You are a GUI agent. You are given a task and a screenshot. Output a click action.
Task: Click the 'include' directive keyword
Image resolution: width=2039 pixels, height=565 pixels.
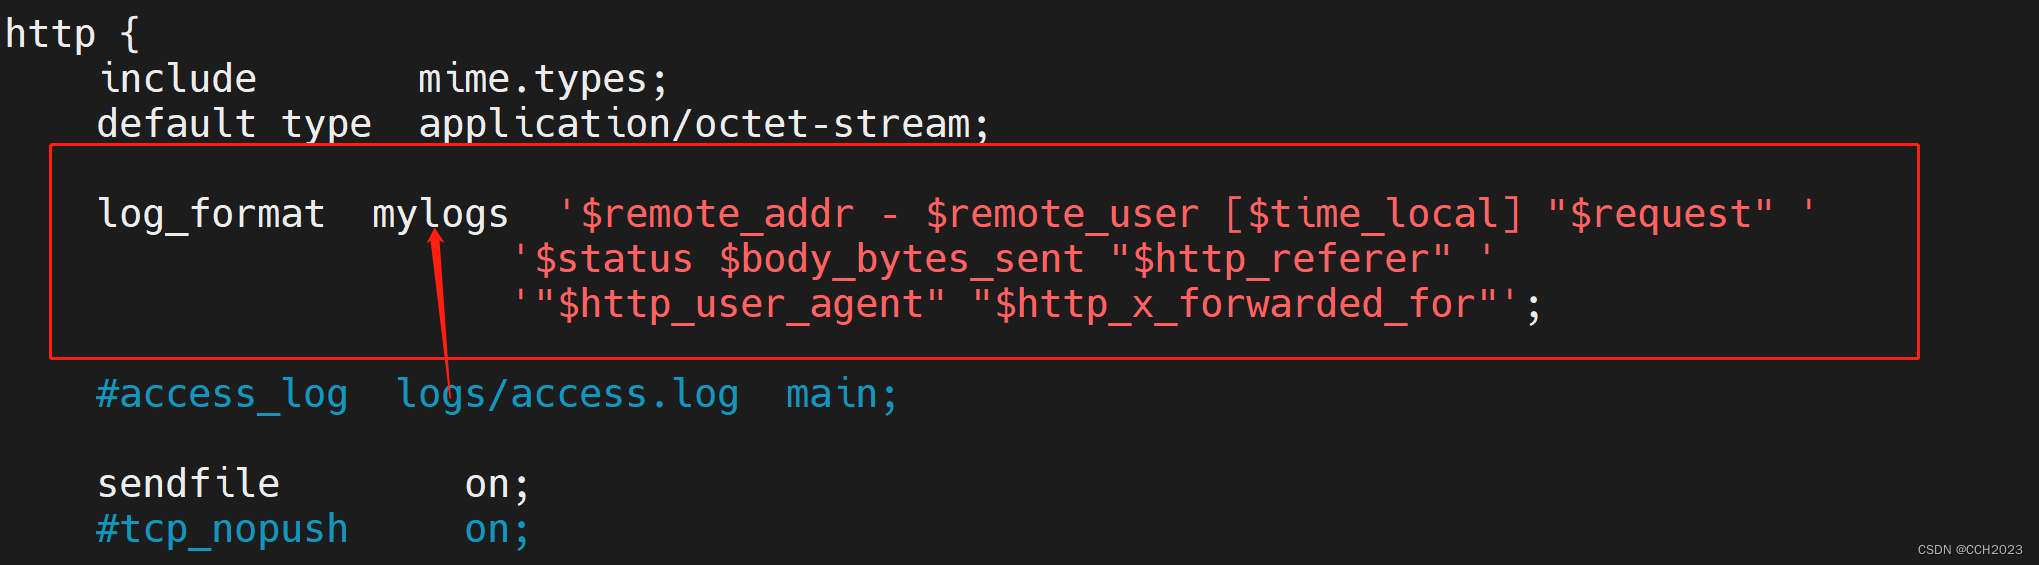pyautogui.click(x=178, y=79)
